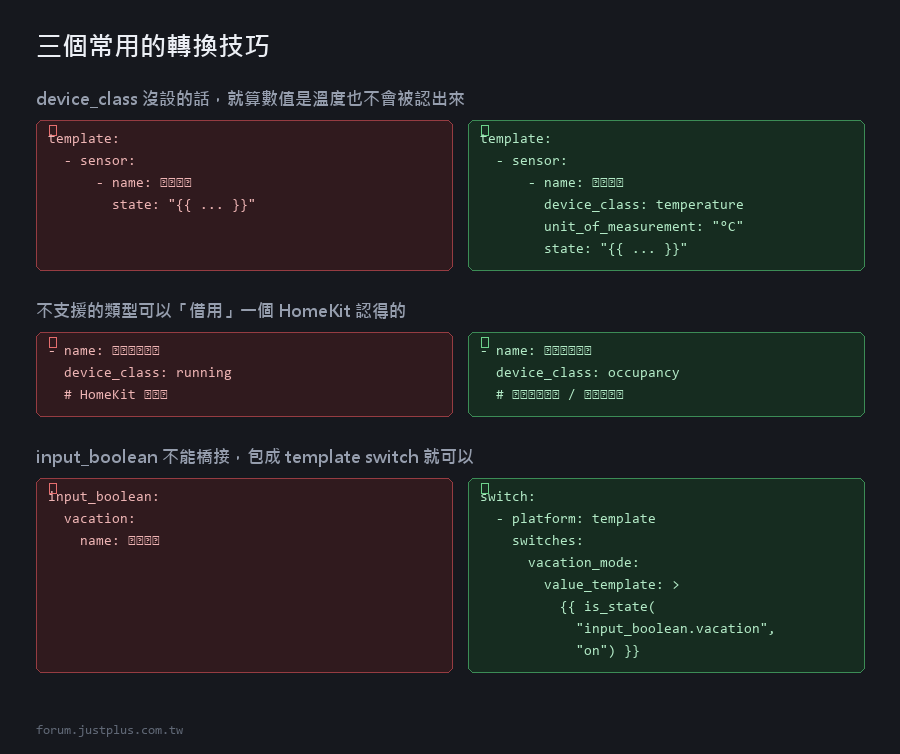Click the # HomeKit comment line

tap(115, 395)
